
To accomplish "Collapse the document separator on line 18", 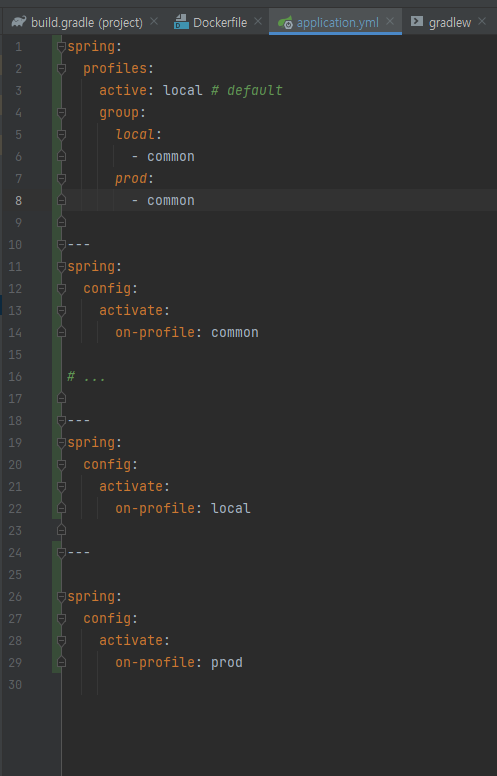I will 61,421.
